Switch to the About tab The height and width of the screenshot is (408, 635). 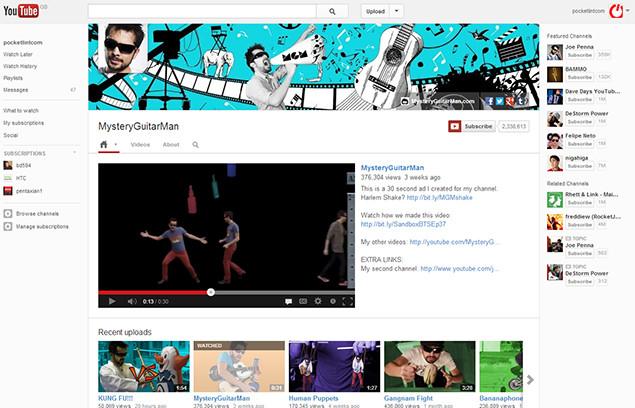coord(171,145)
